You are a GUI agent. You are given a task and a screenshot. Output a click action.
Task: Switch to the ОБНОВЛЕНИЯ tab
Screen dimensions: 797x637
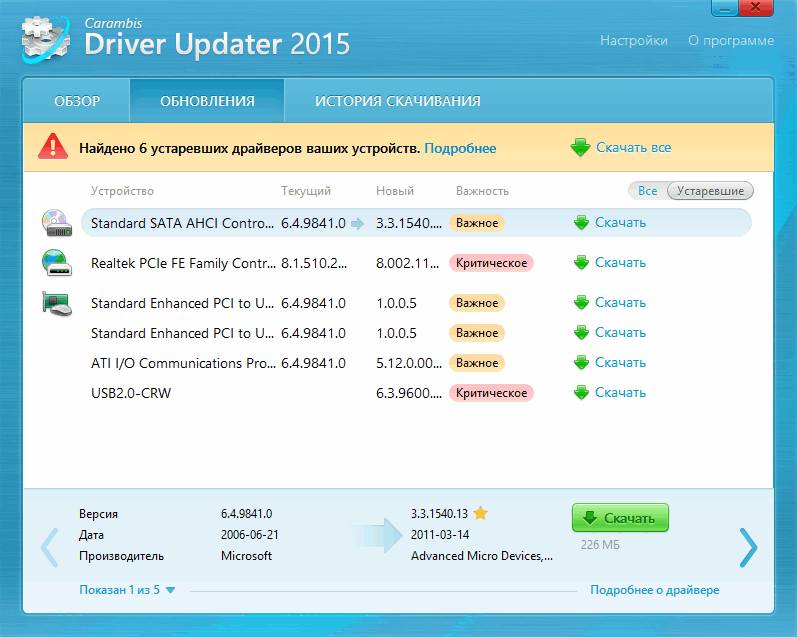pyautogui.click(x=207, y=101)
